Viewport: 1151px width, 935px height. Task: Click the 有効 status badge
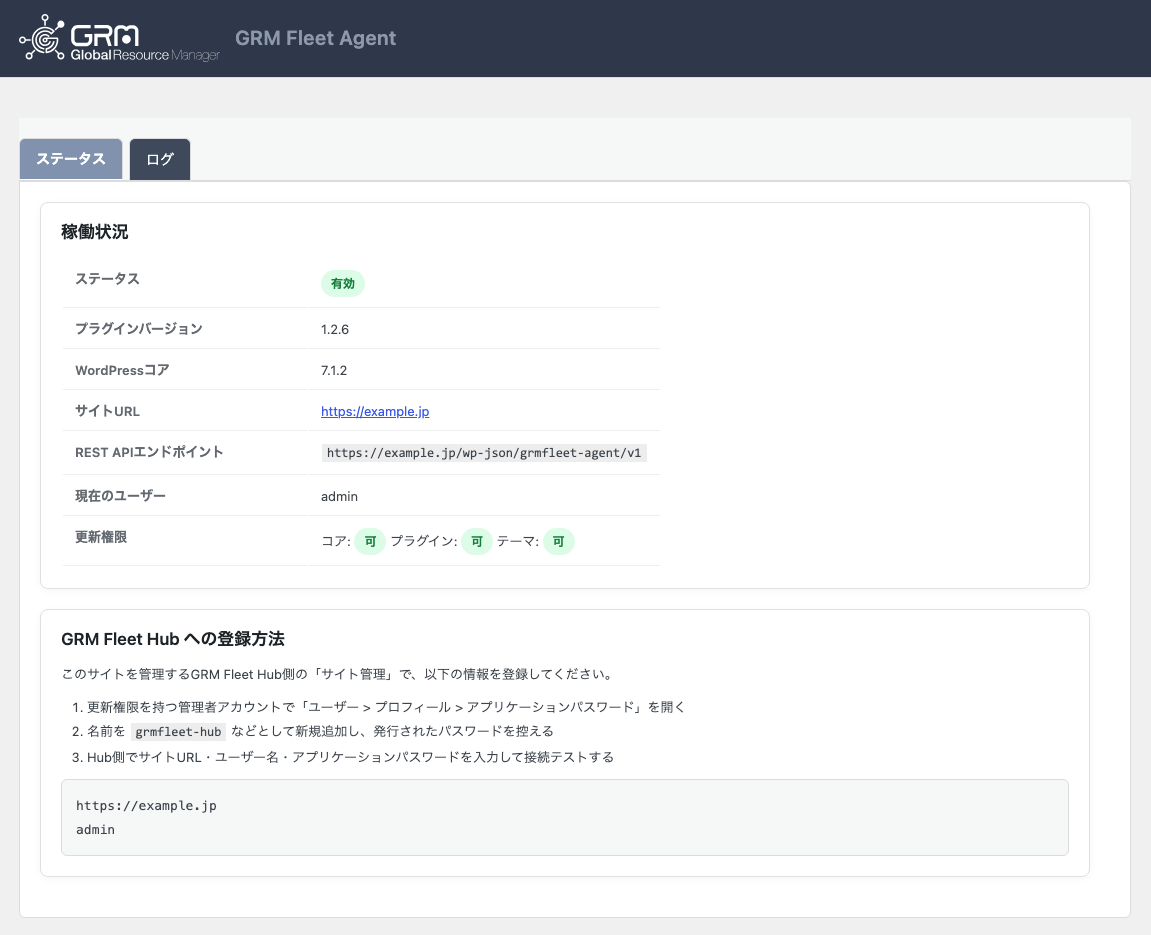pos(343,283)
